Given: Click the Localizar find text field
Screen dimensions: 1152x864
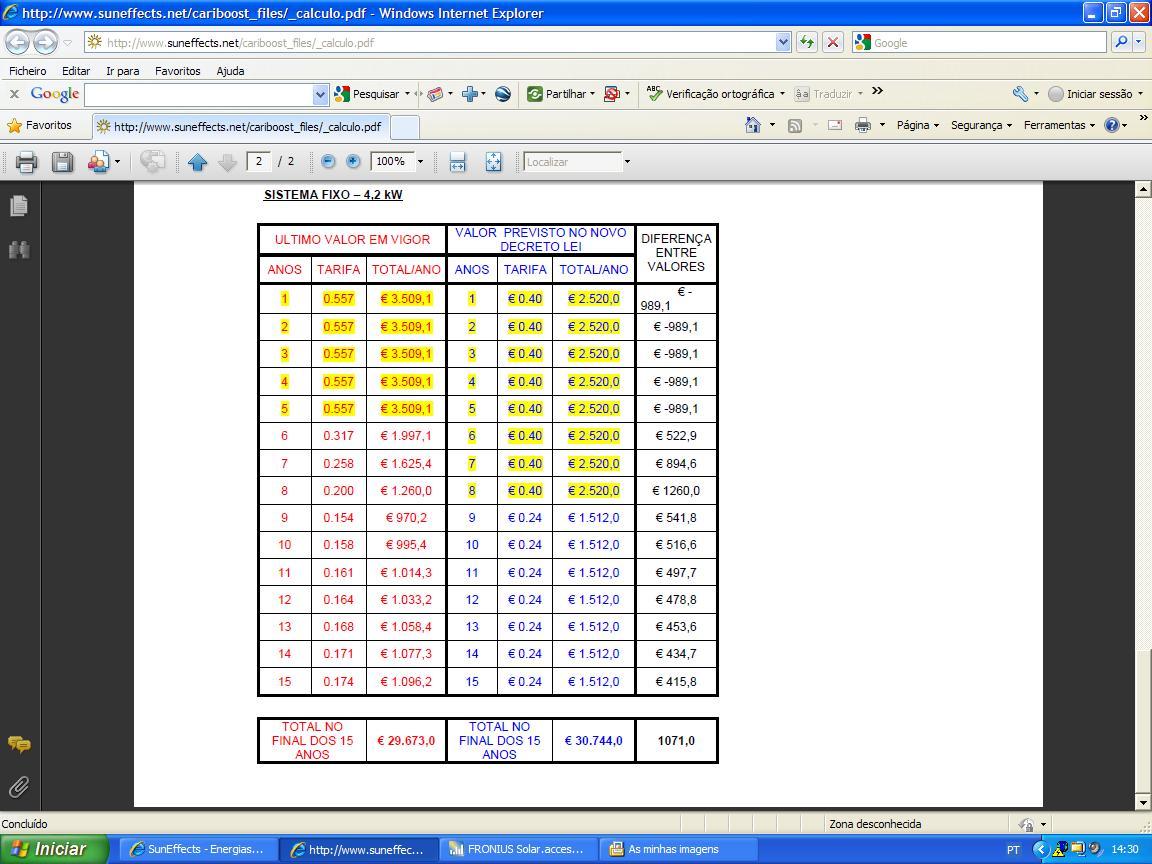Looking at the screenshot, I should [x=572, y=162].
